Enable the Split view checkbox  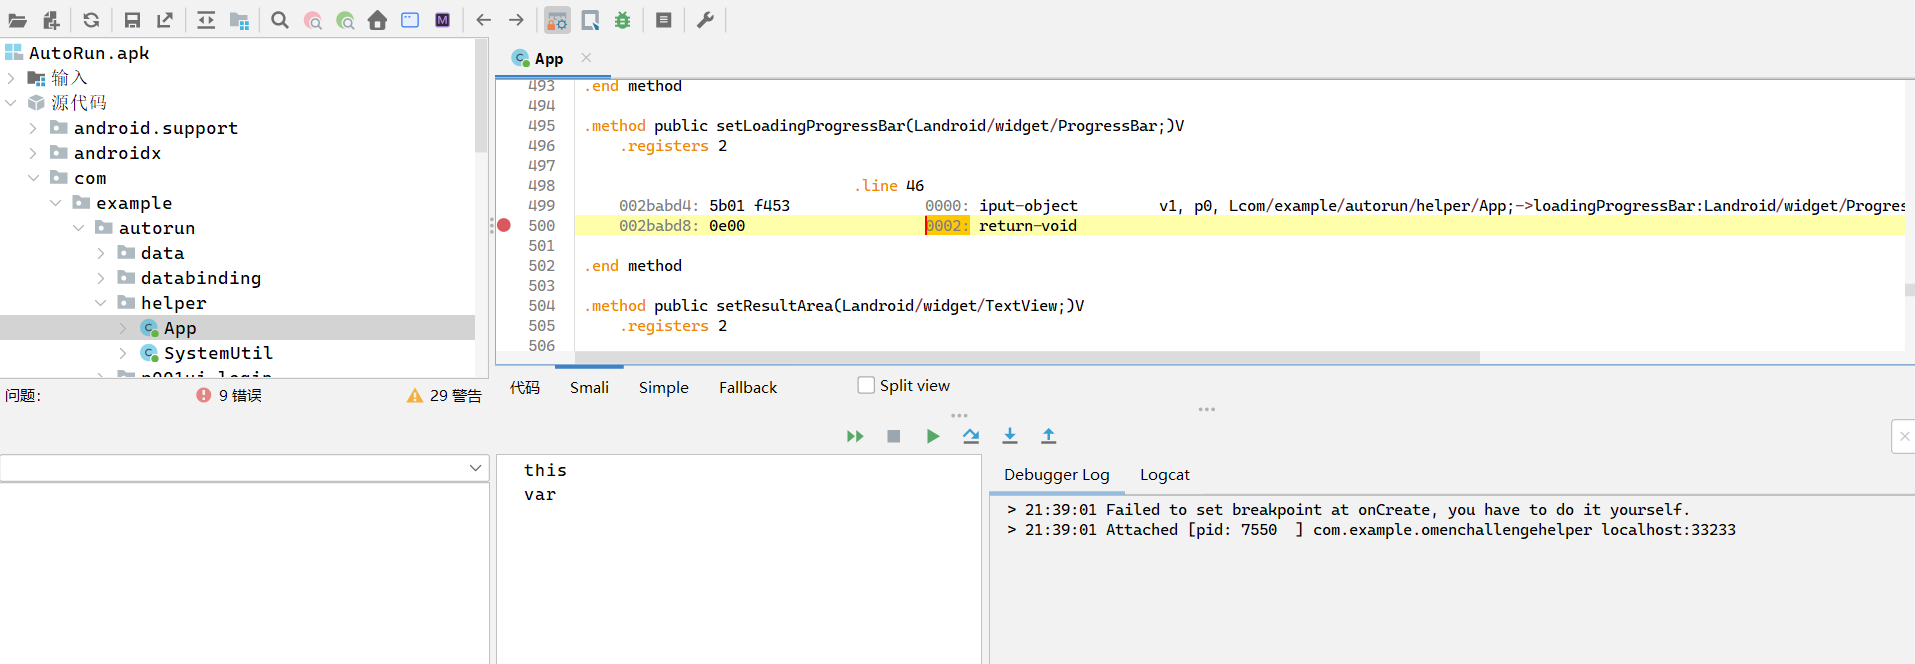click(x=866, y=385)
